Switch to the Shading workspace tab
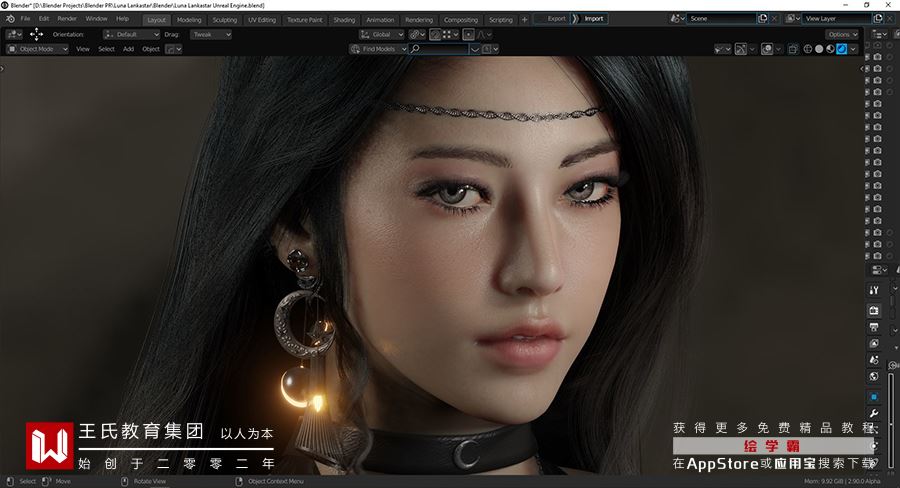The width and height of the screenshot is (900, 488). pos(344,20)
